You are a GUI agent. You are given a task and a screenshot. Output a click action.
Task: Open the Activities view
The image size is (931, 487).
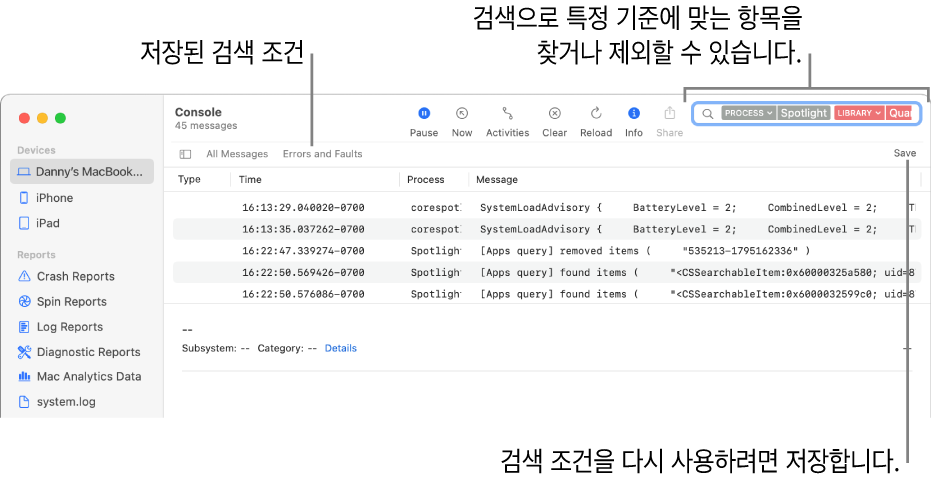click(507, 122)
